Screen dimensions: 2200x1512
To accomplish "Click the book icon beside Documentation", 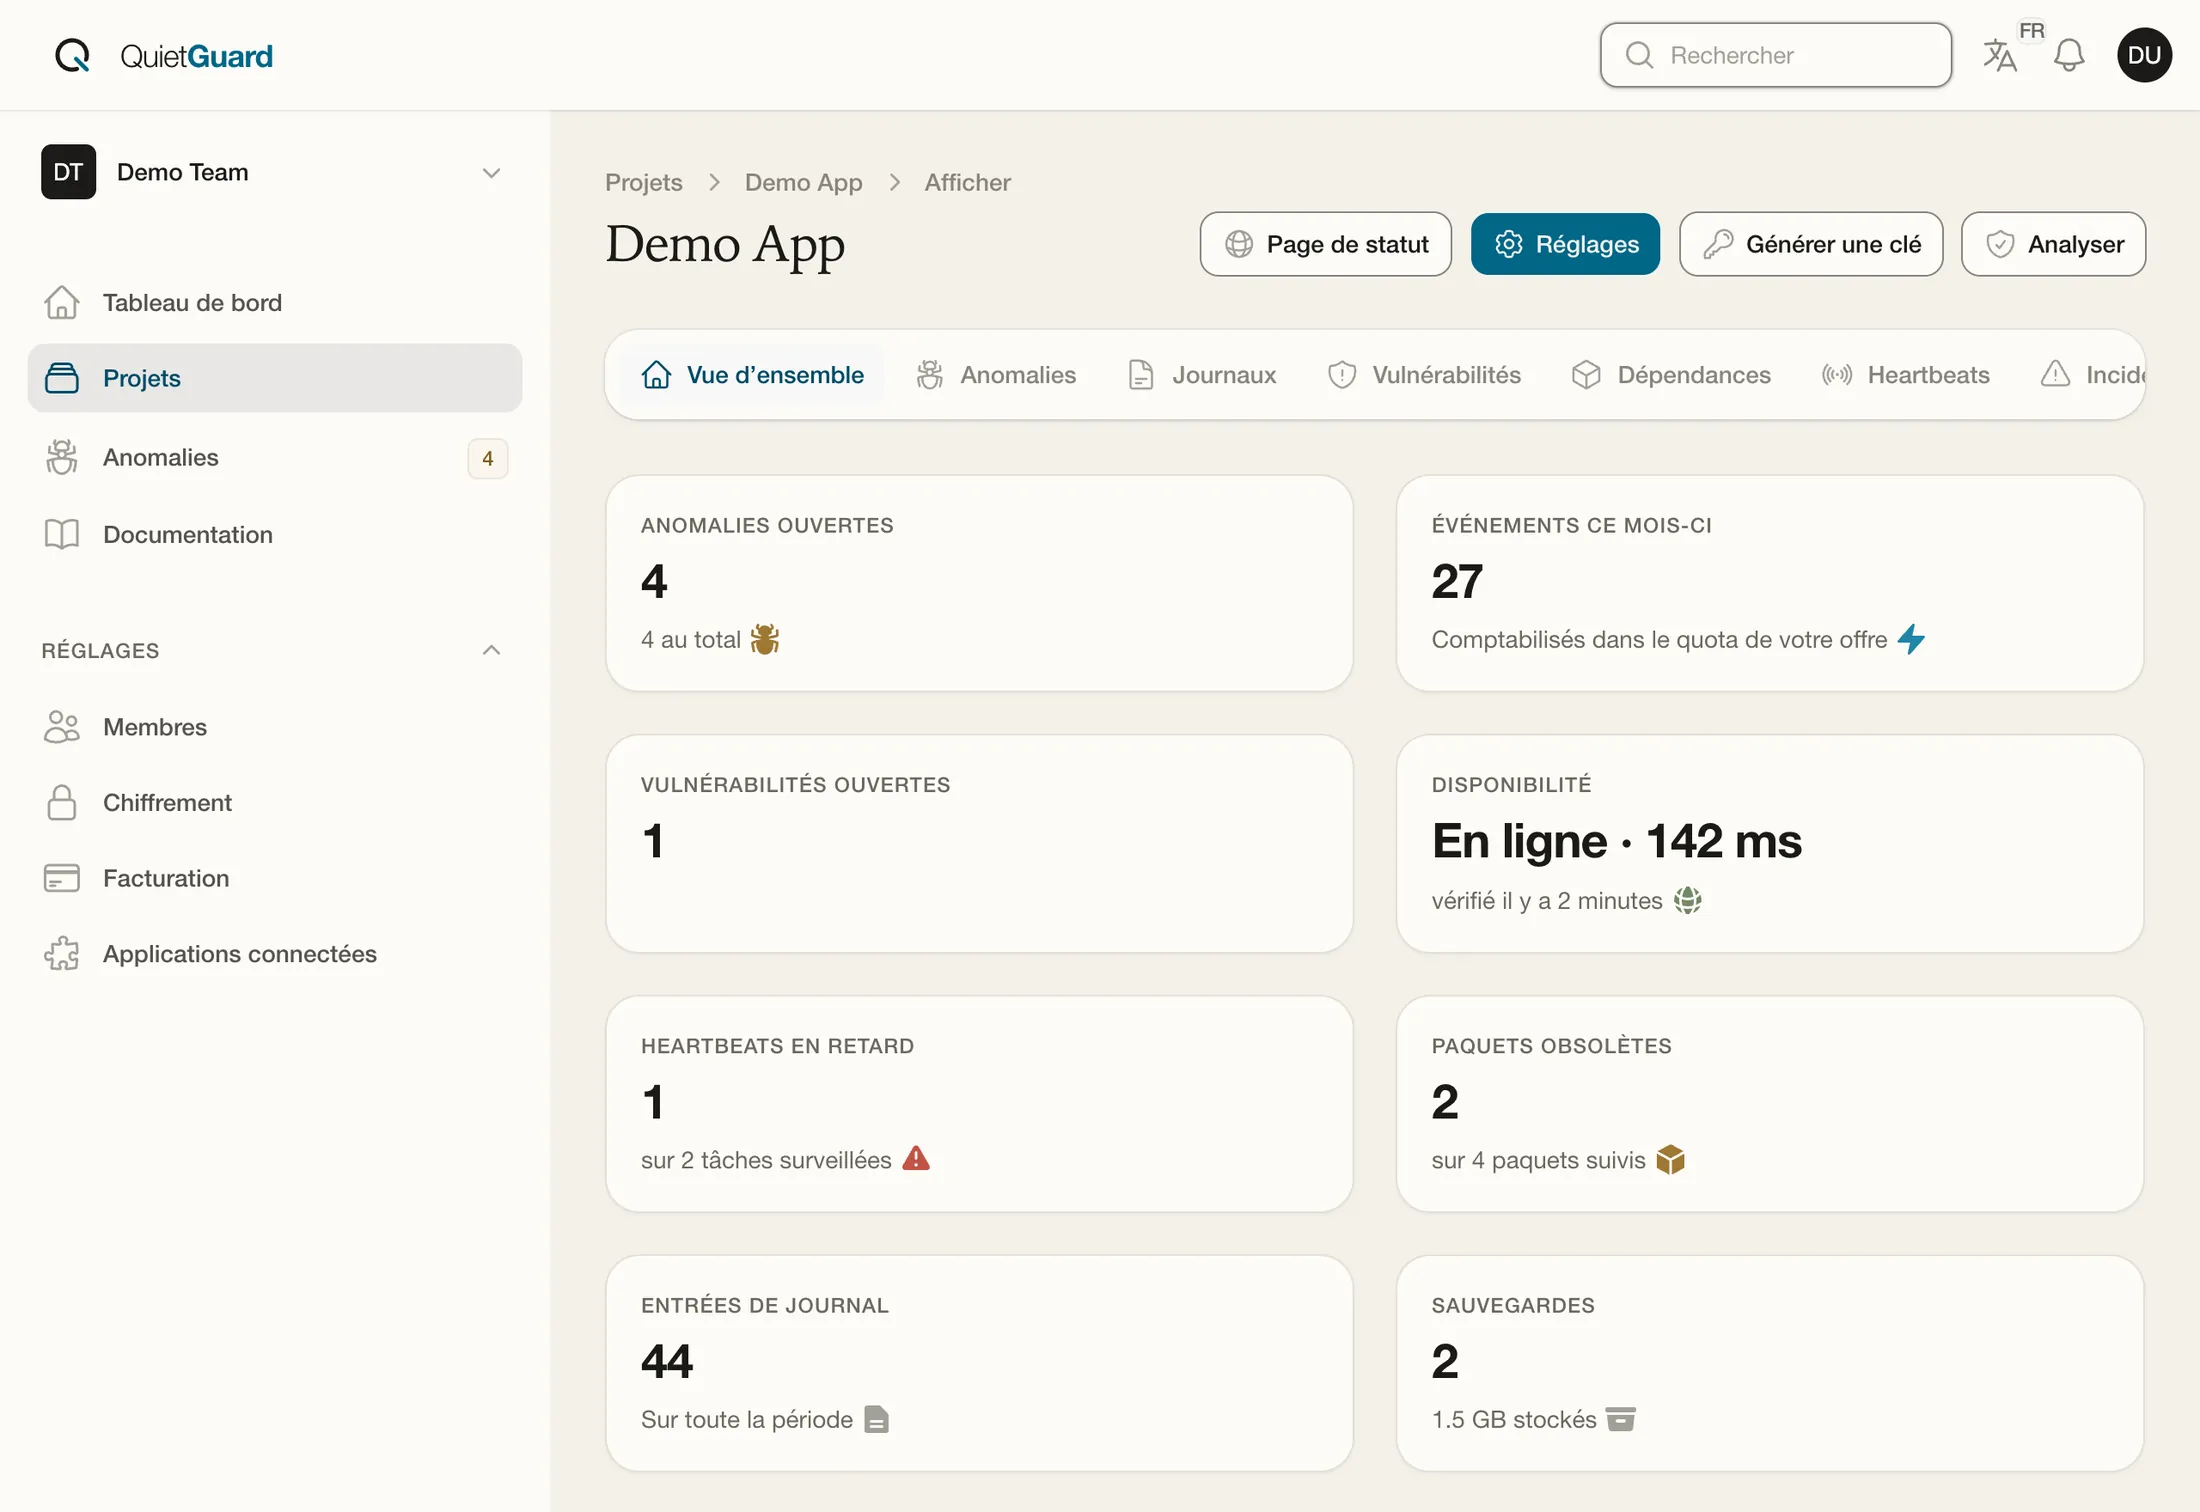I will tap(62, 534).
